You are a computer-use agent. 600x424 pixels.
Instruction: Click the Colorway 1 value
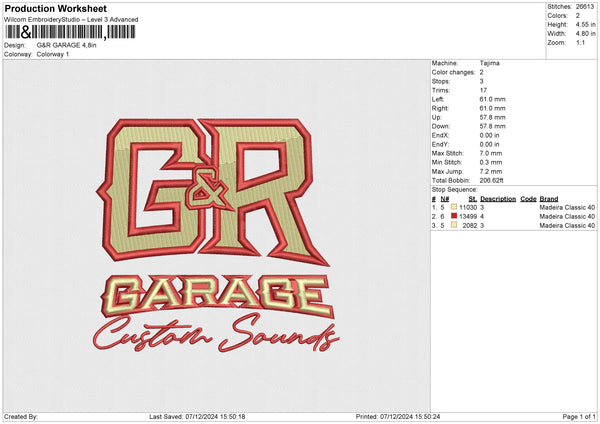54,54
